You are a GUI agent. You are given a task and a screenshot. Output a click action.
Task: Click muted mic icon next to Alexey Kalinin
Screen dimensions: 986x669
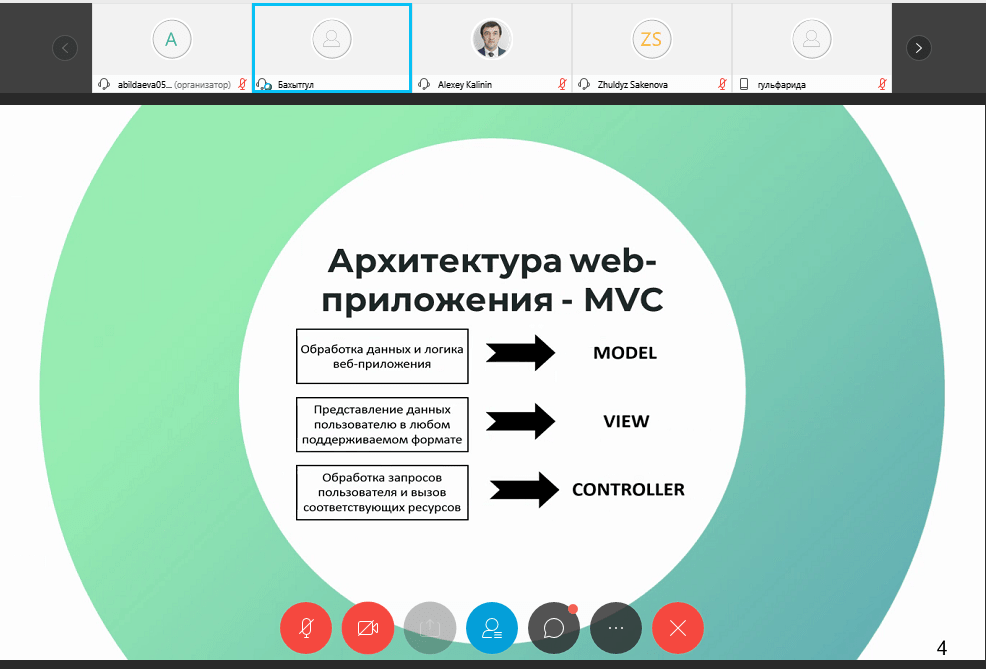coord(562,84)
